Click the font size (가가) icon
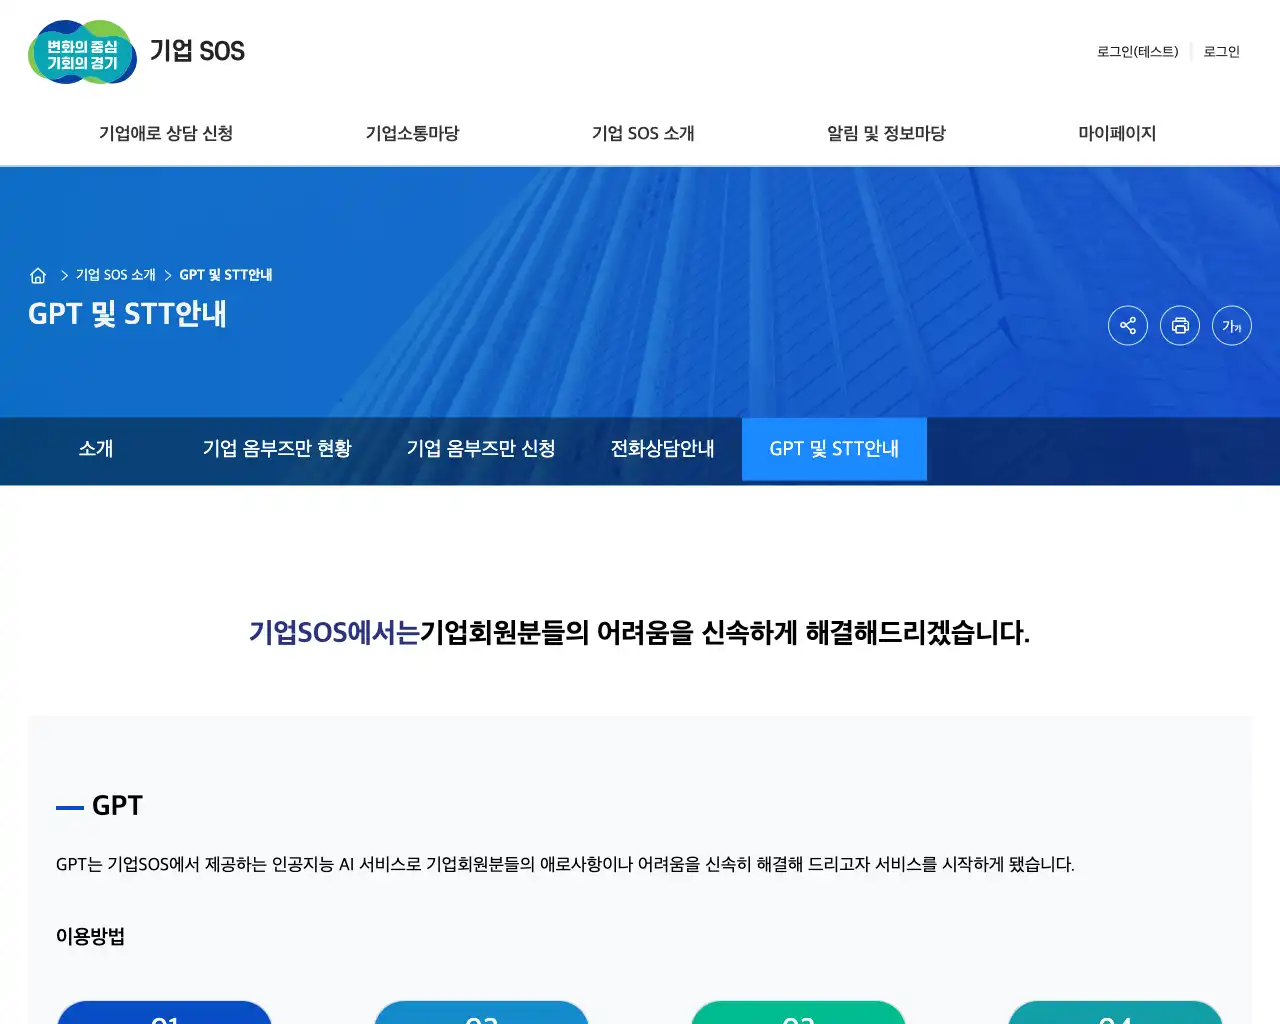 point(1232,325)
